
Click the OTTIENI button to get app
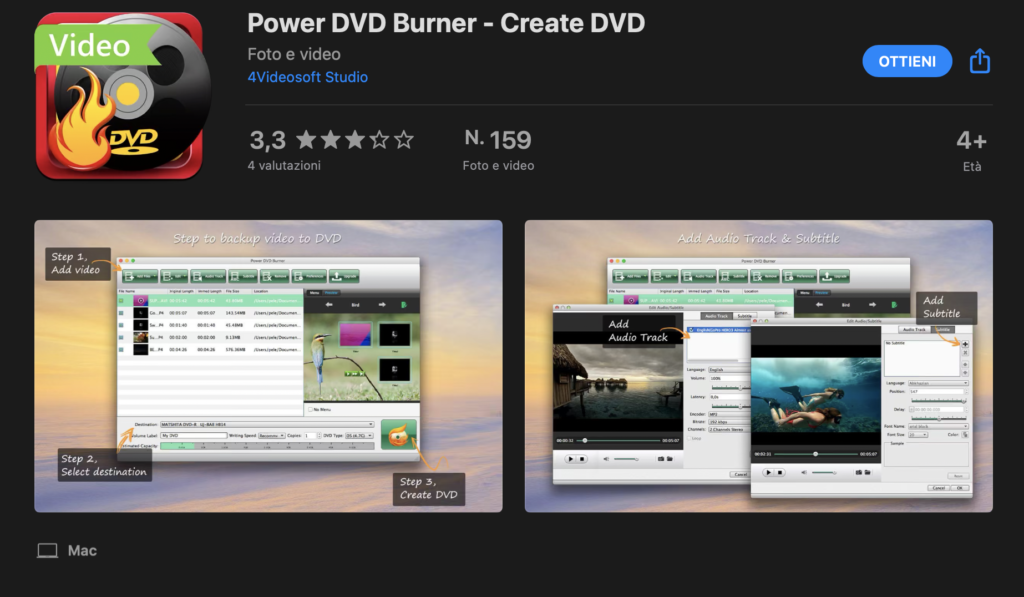[x=907, y=61]
